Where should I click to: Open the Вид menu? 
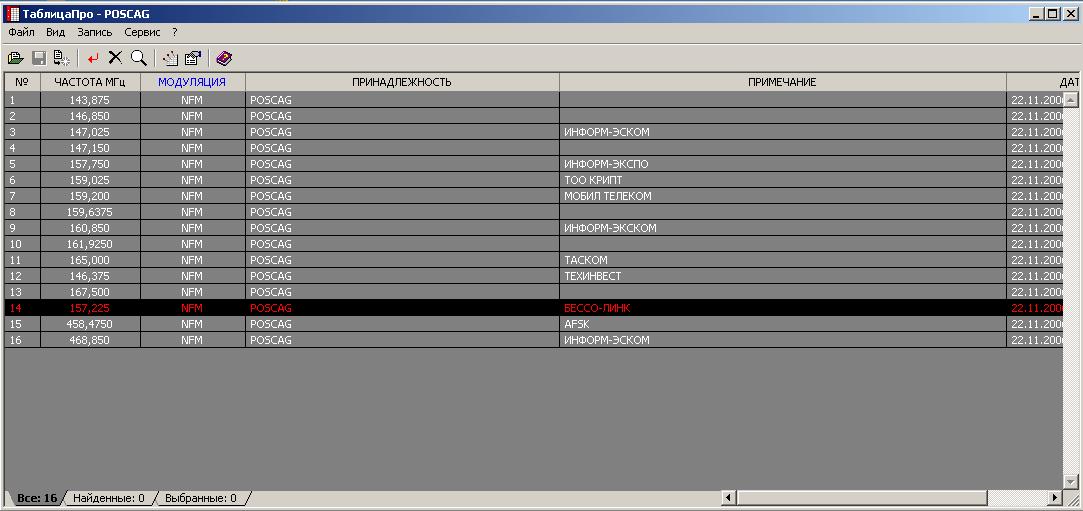click(x=55, y=32)
